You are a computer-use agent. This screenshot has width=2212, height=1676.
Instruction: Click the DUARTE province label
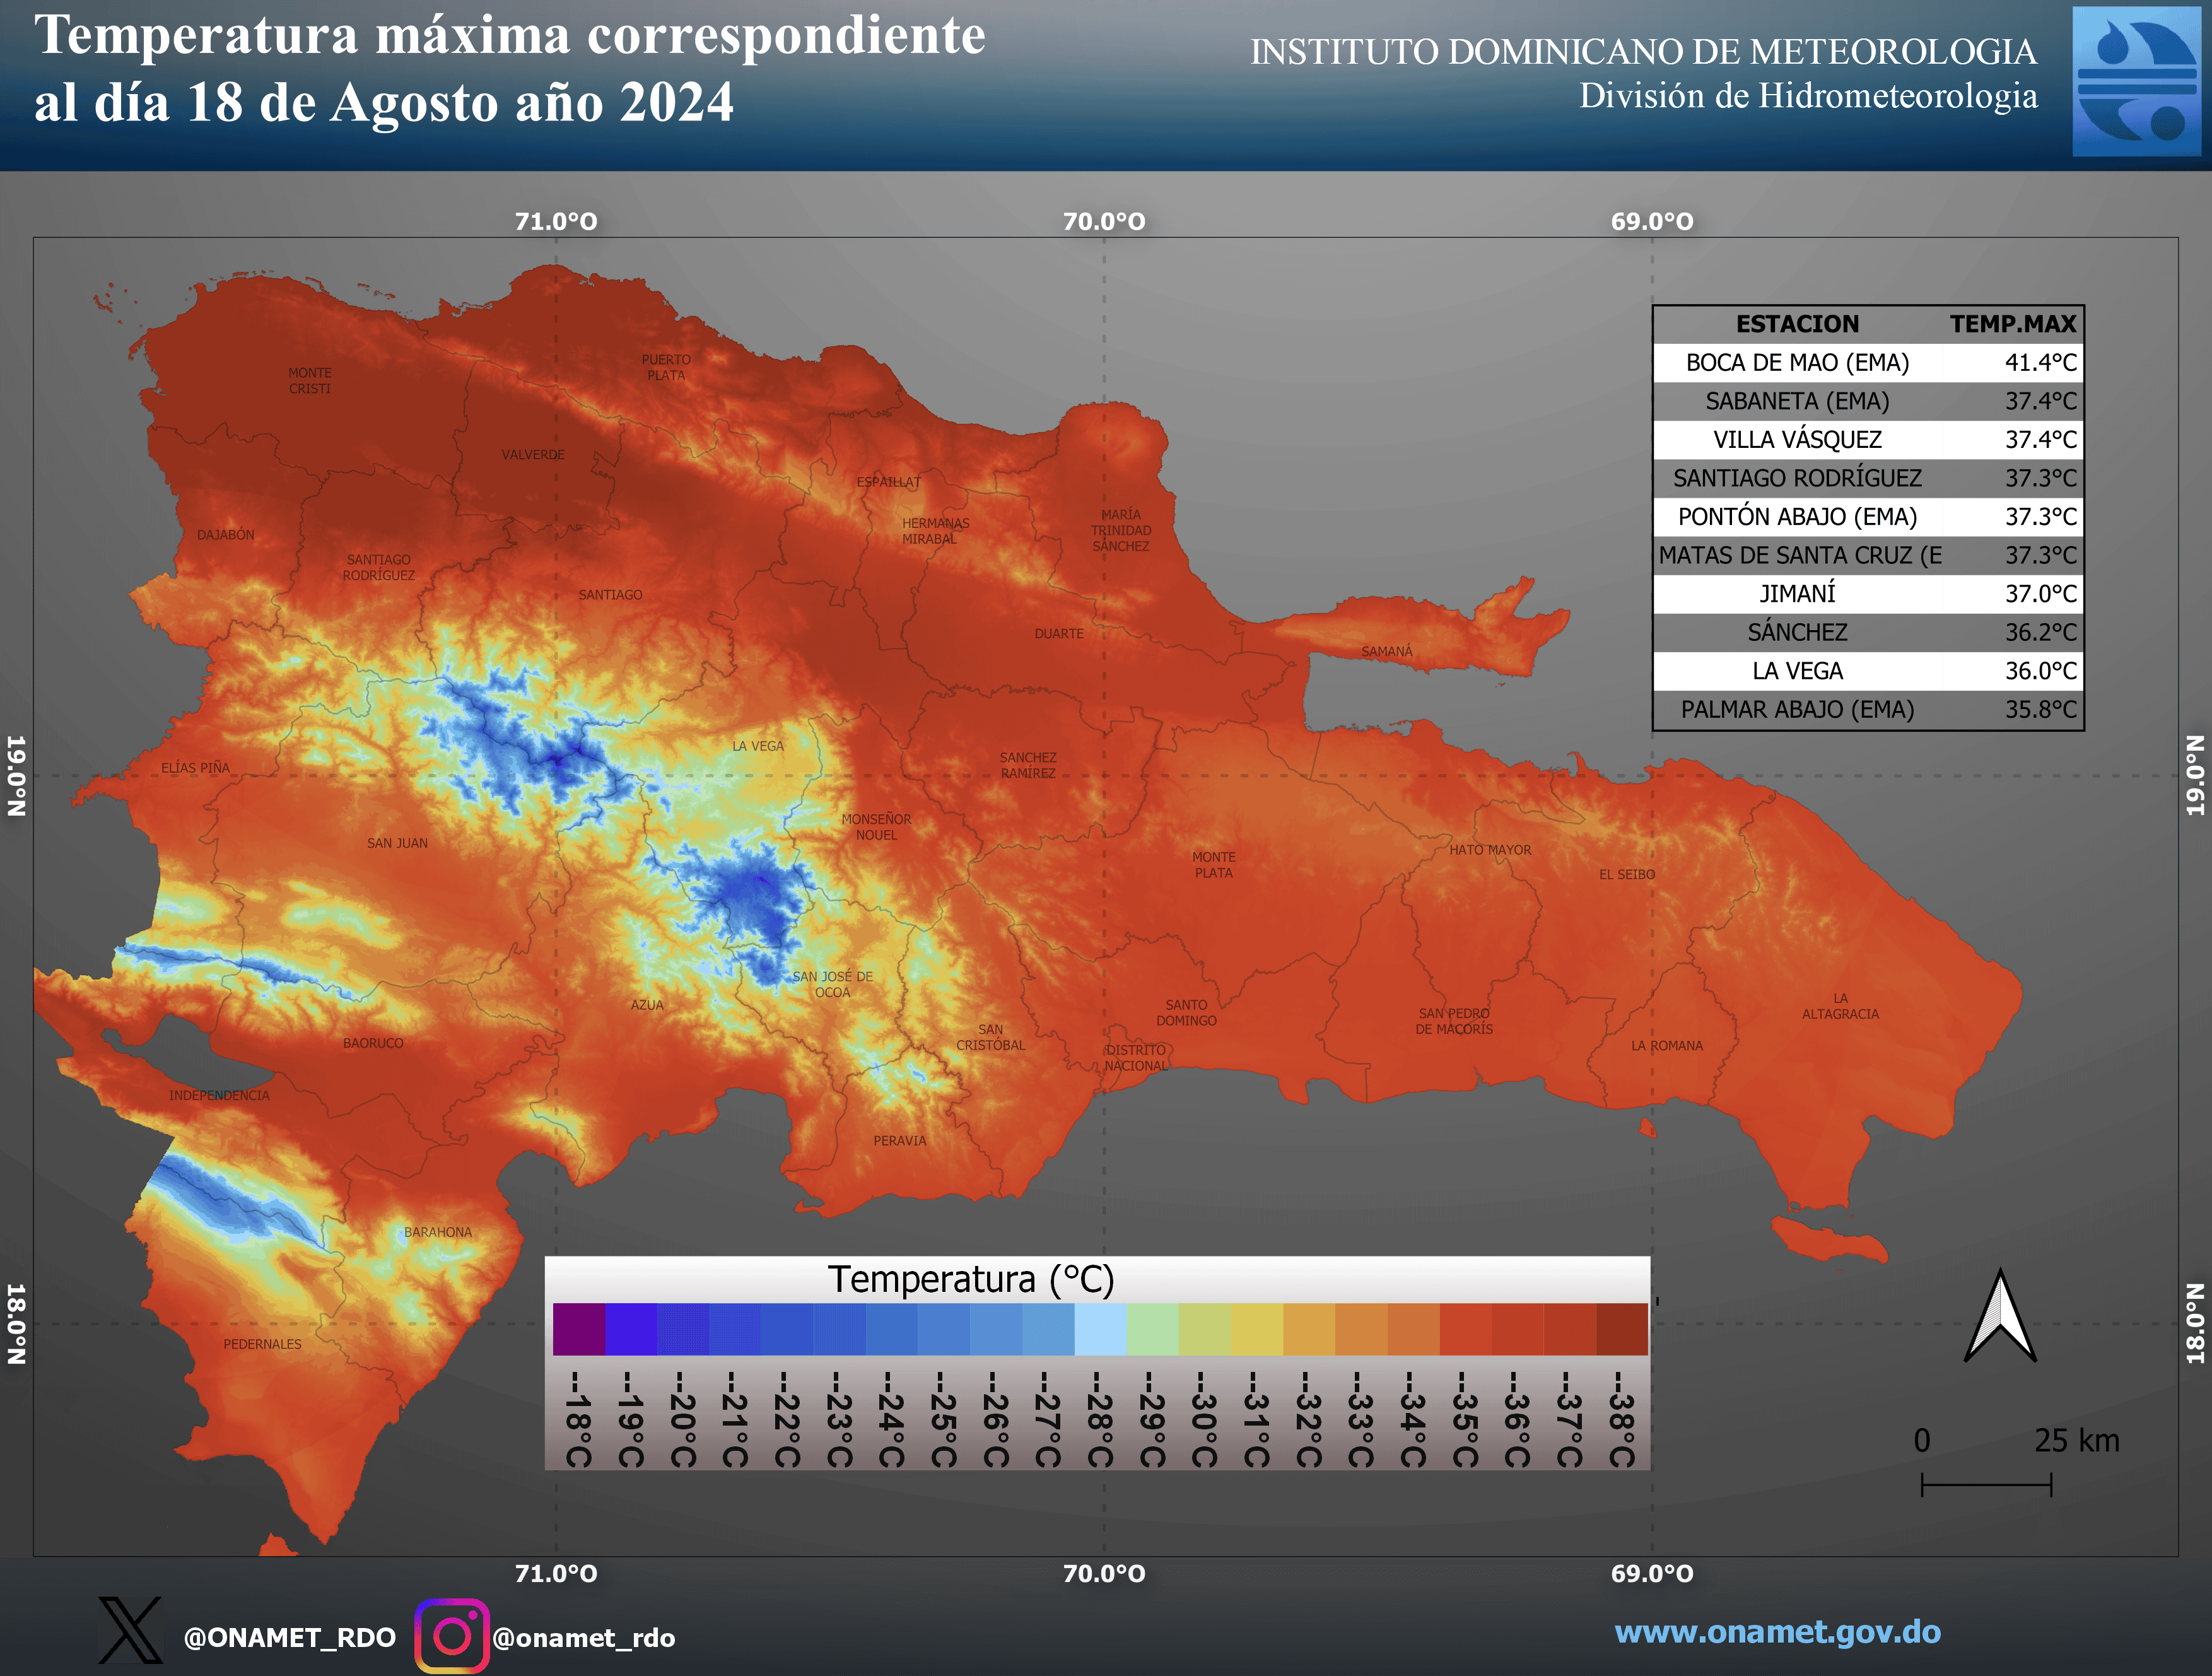click(x=1059, y=634)
